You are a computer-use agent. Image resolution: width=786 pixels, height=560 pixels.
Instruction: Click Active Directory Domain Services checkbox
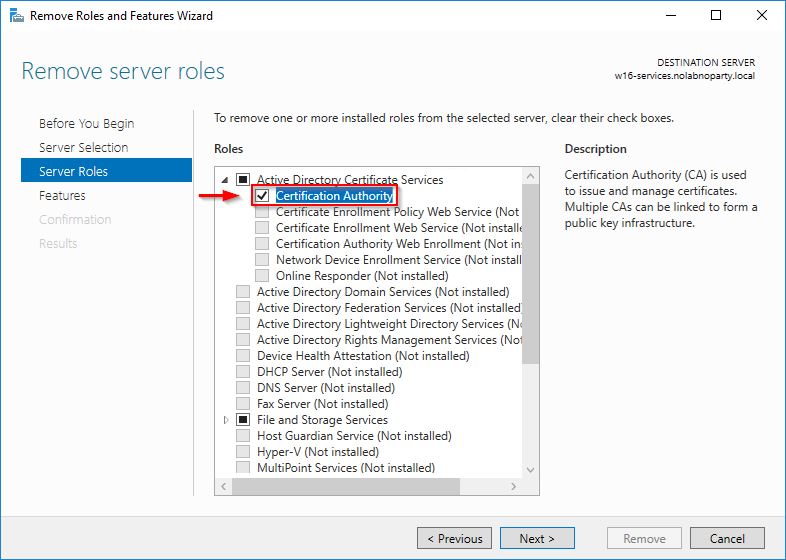(x=243, y=292)
